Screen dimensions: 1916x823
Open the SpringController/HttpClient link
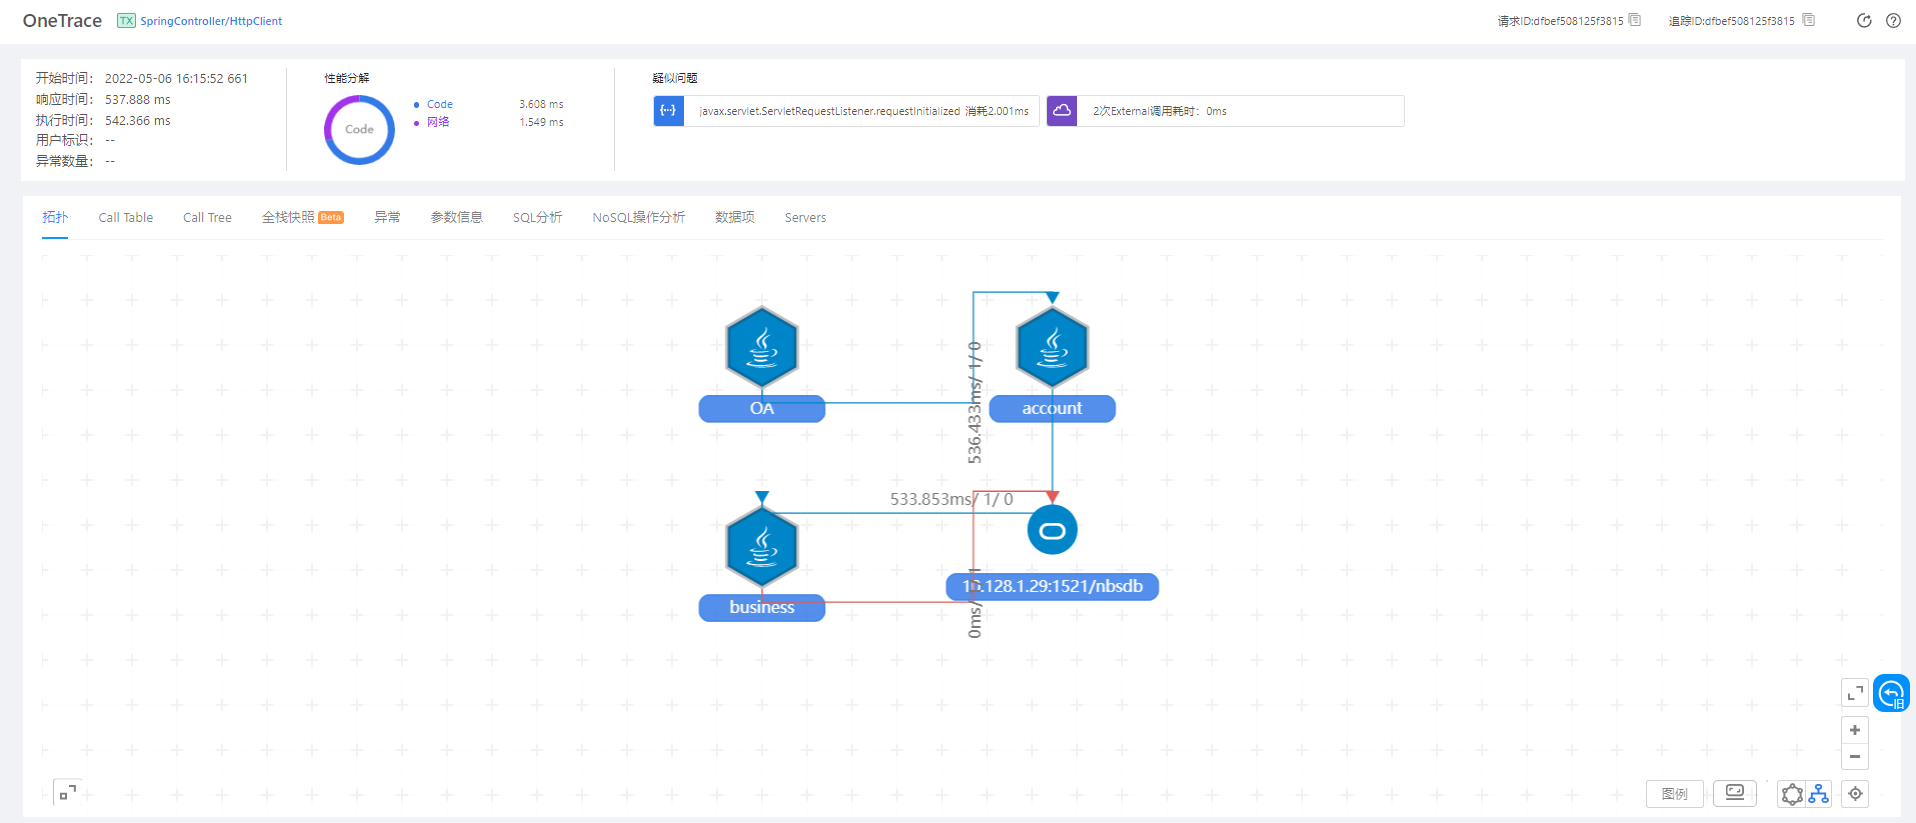(x=211, y=21)
